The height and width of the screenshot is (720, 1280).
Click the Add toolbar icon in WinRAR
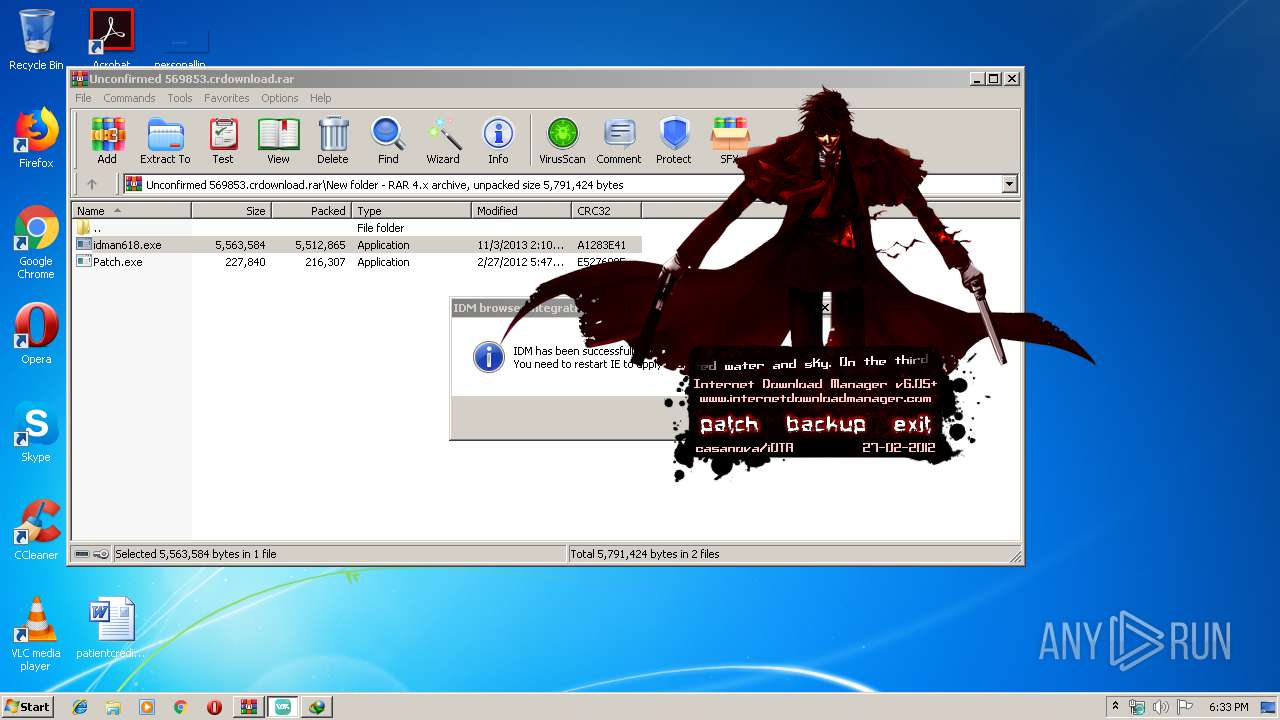coord(107,140)
